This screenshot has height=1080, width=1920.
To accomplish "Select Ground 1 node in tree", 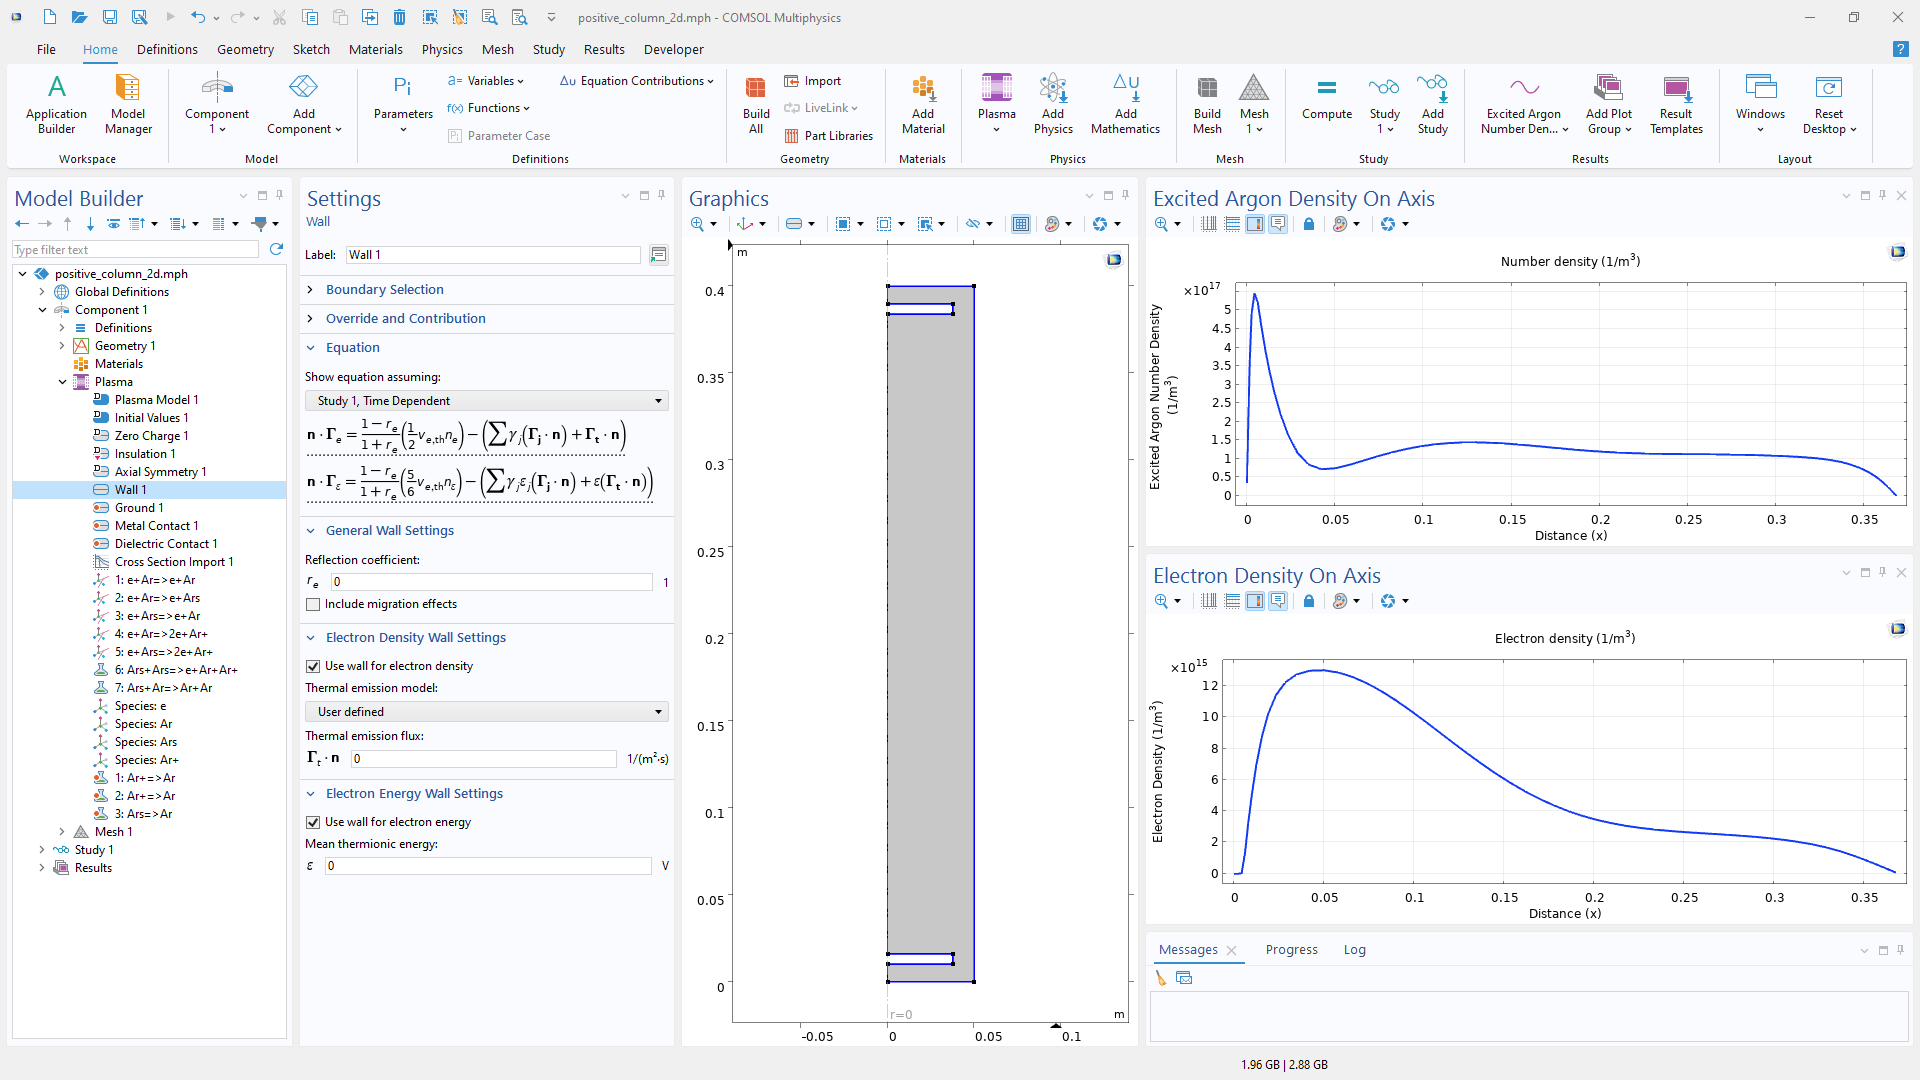I will (x=138, y=508).
